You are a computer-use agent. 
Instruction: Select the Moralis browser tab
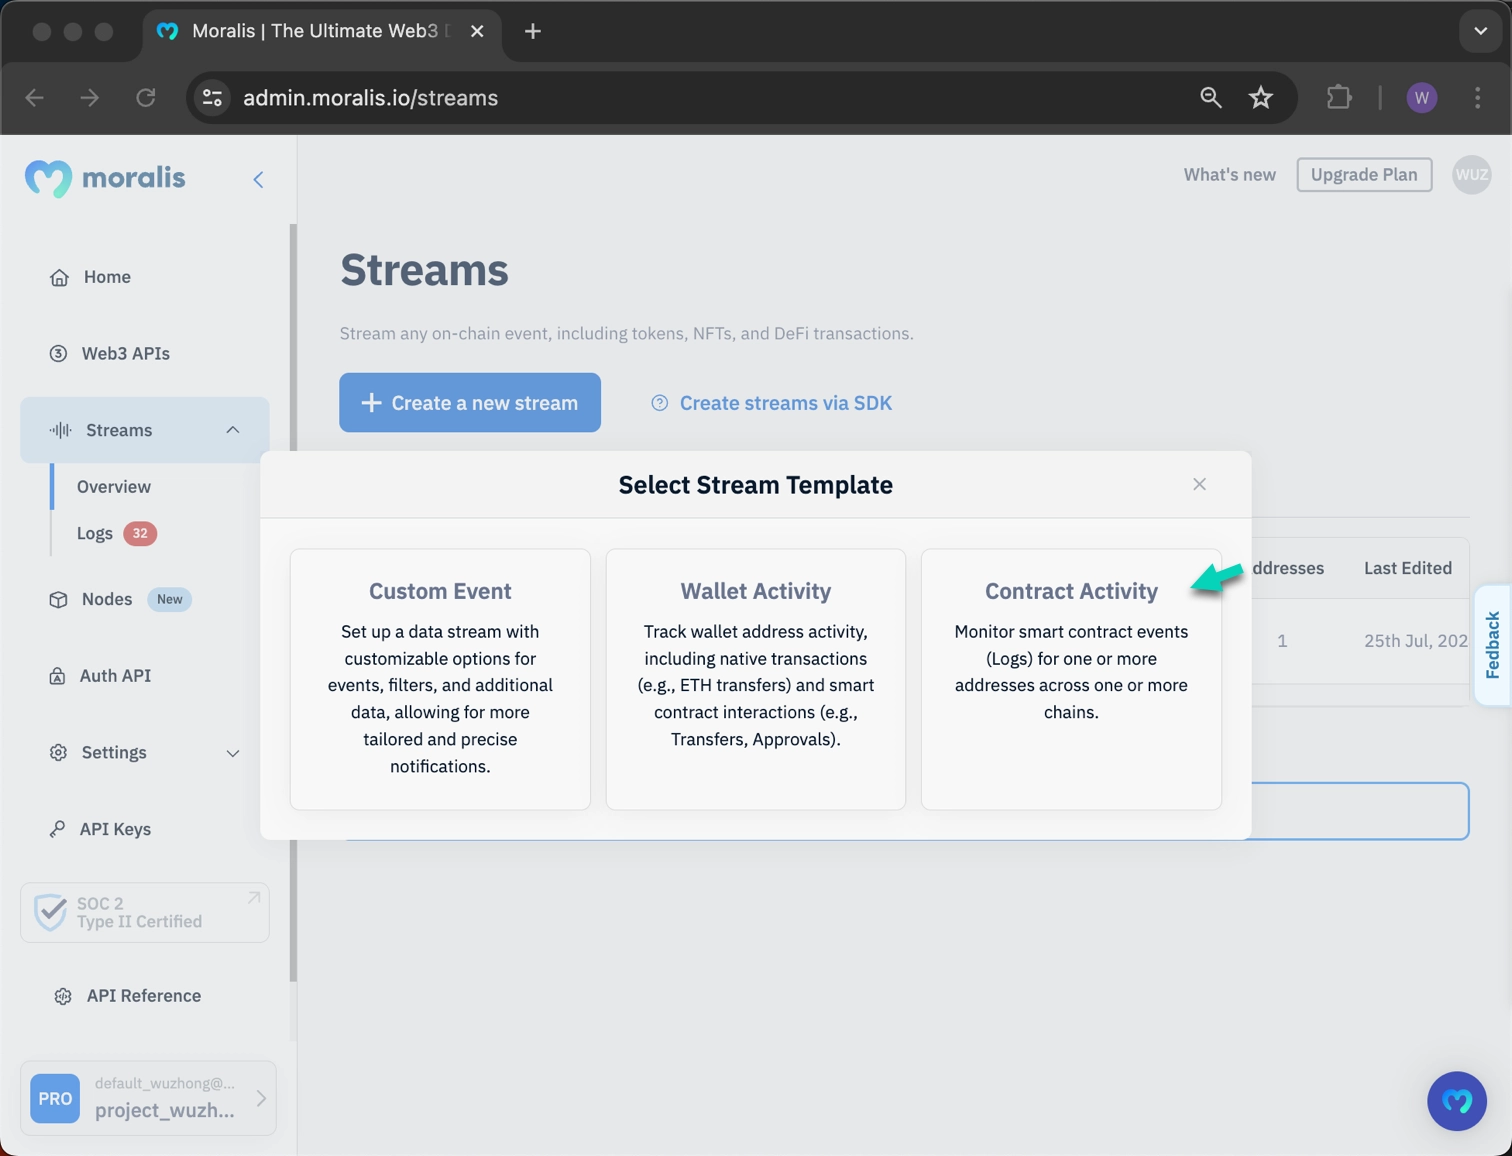click(322, 31)
